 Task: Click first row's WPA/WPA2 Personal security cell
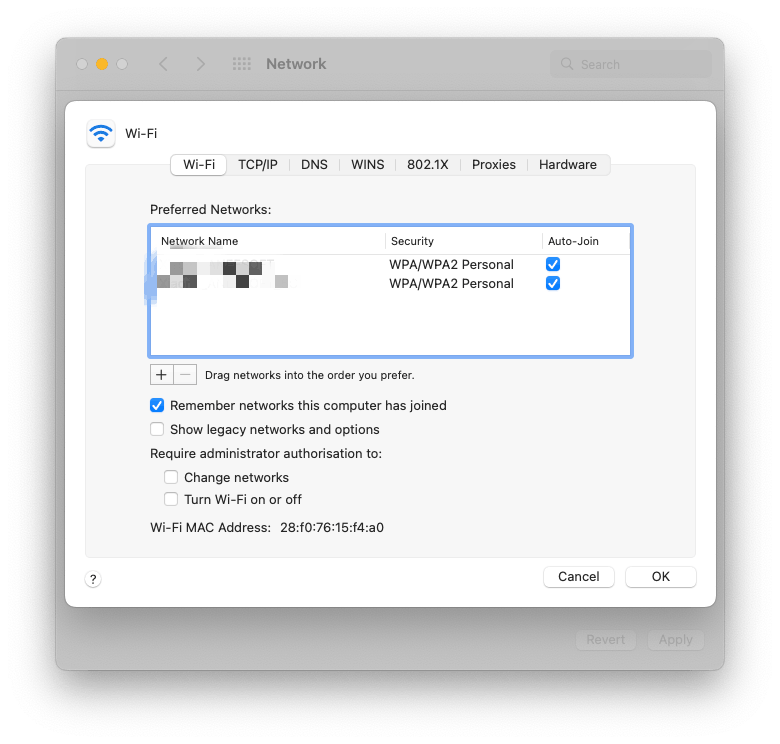(451, 265)
